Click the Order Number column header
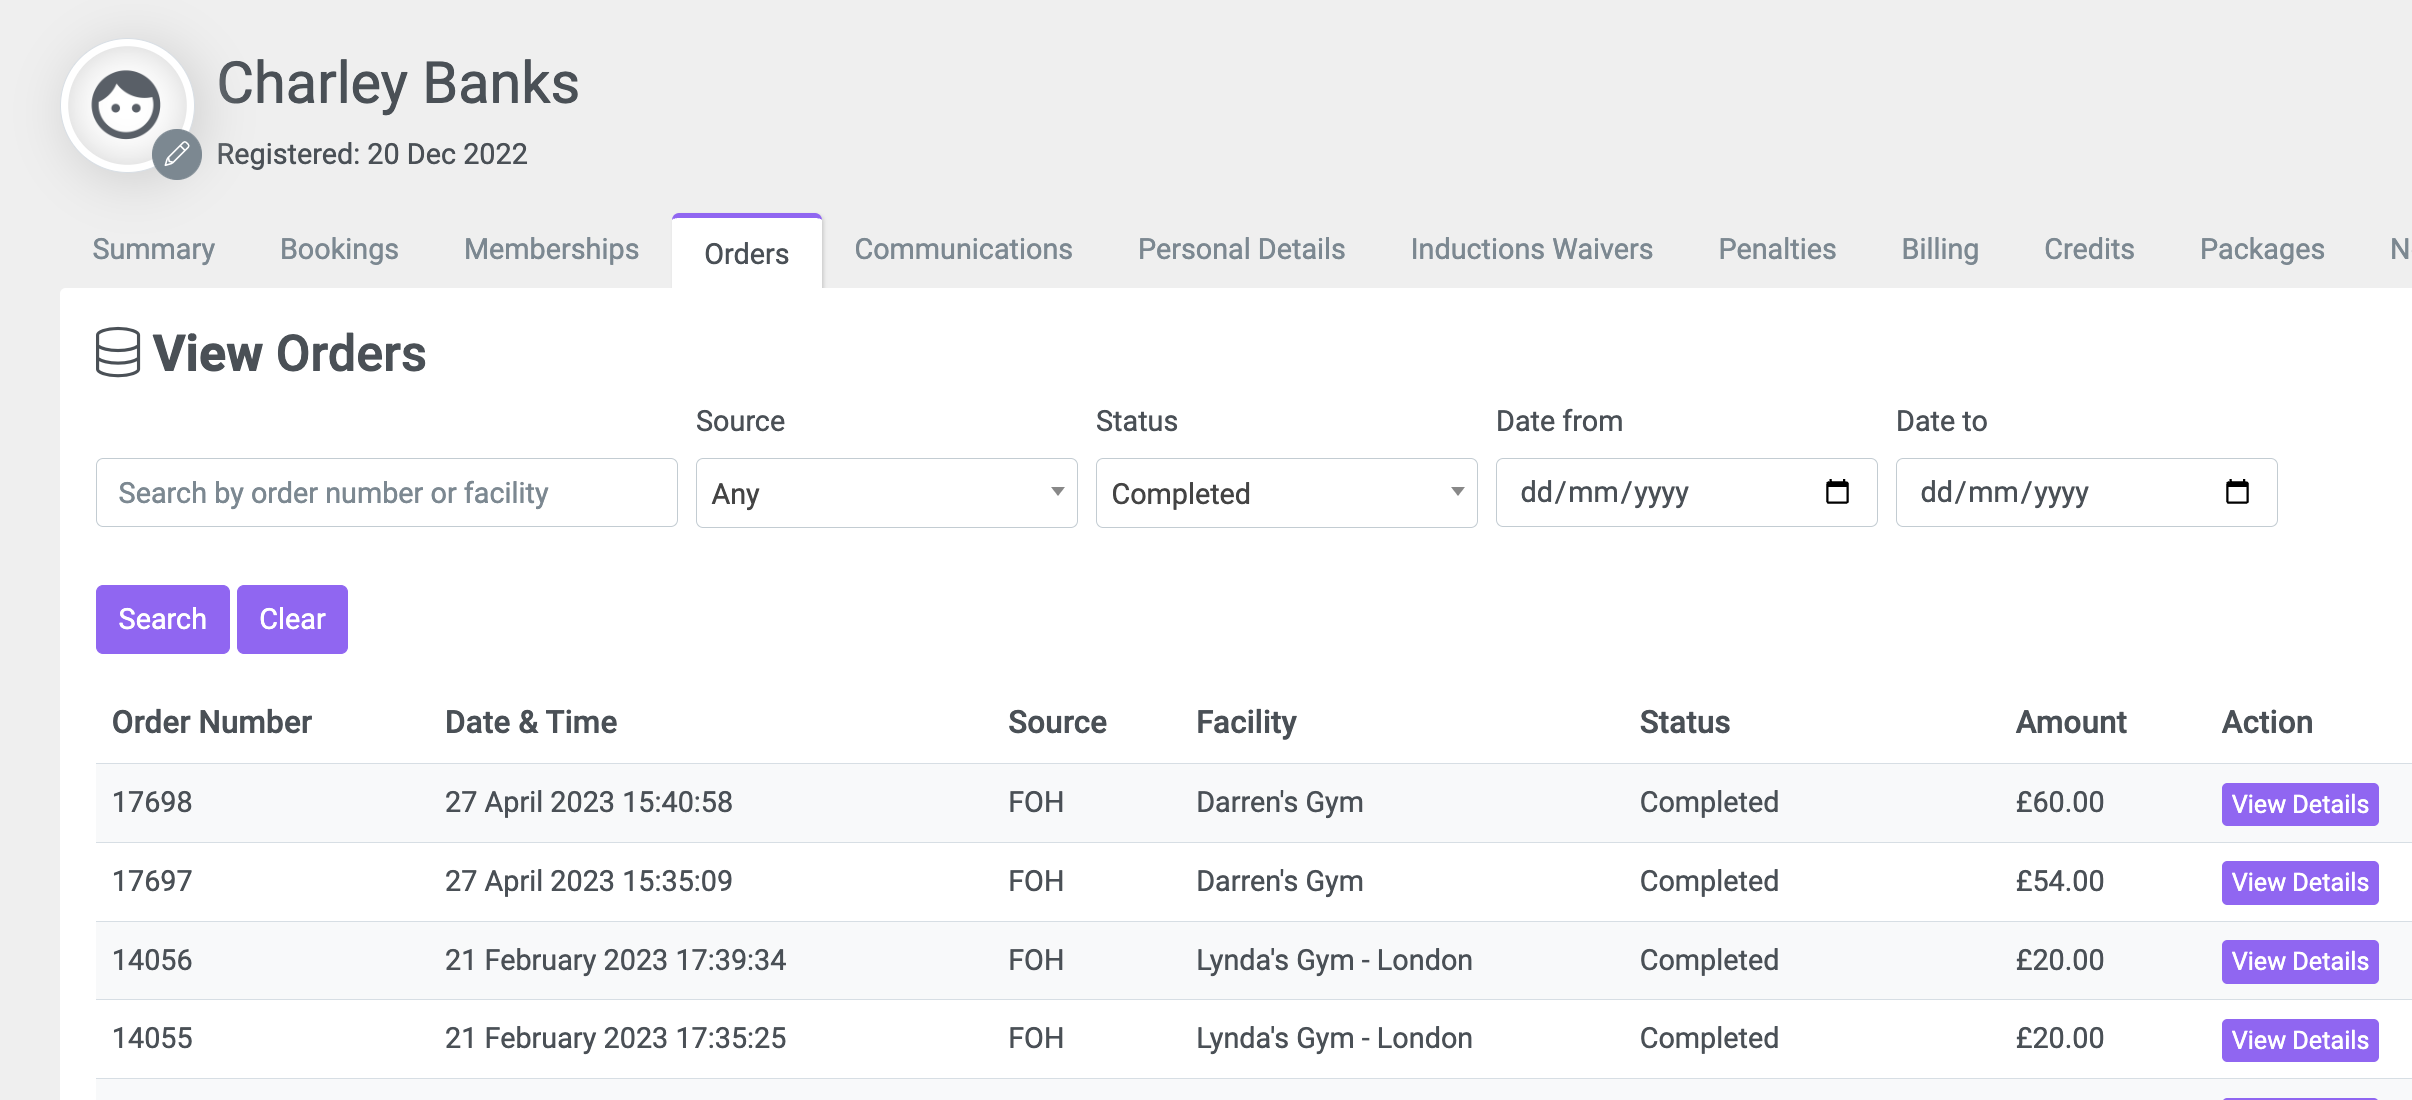 pyautogui.click(x=212, y=722)
